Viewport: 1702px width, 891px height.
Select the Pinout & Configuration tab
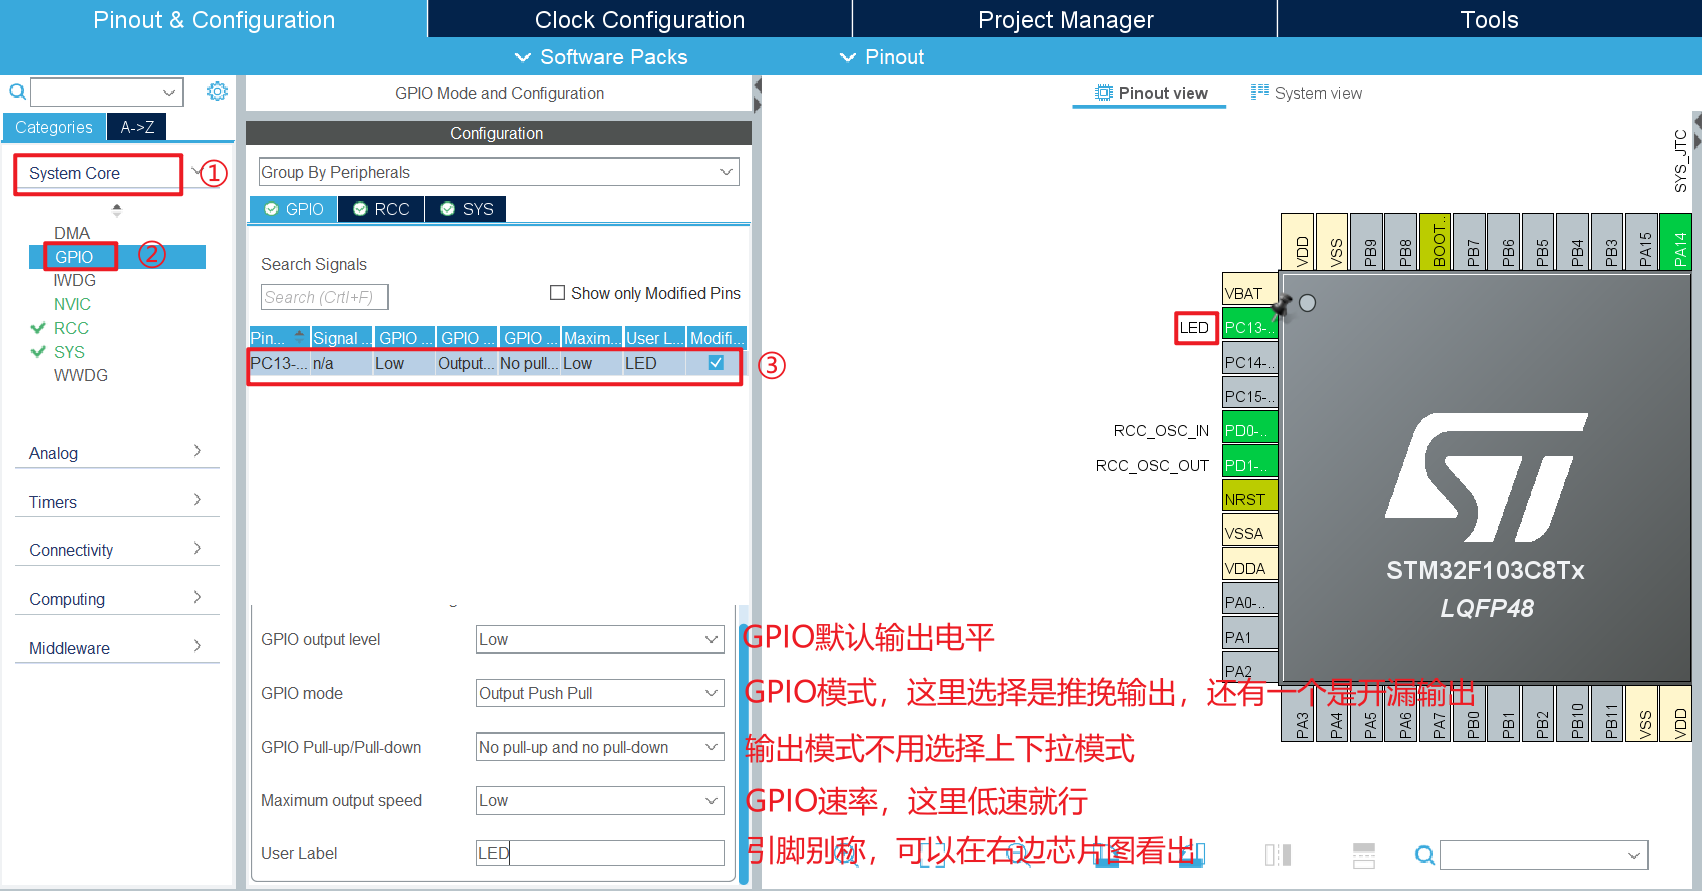pyautogui.click(x=214, y=19)
